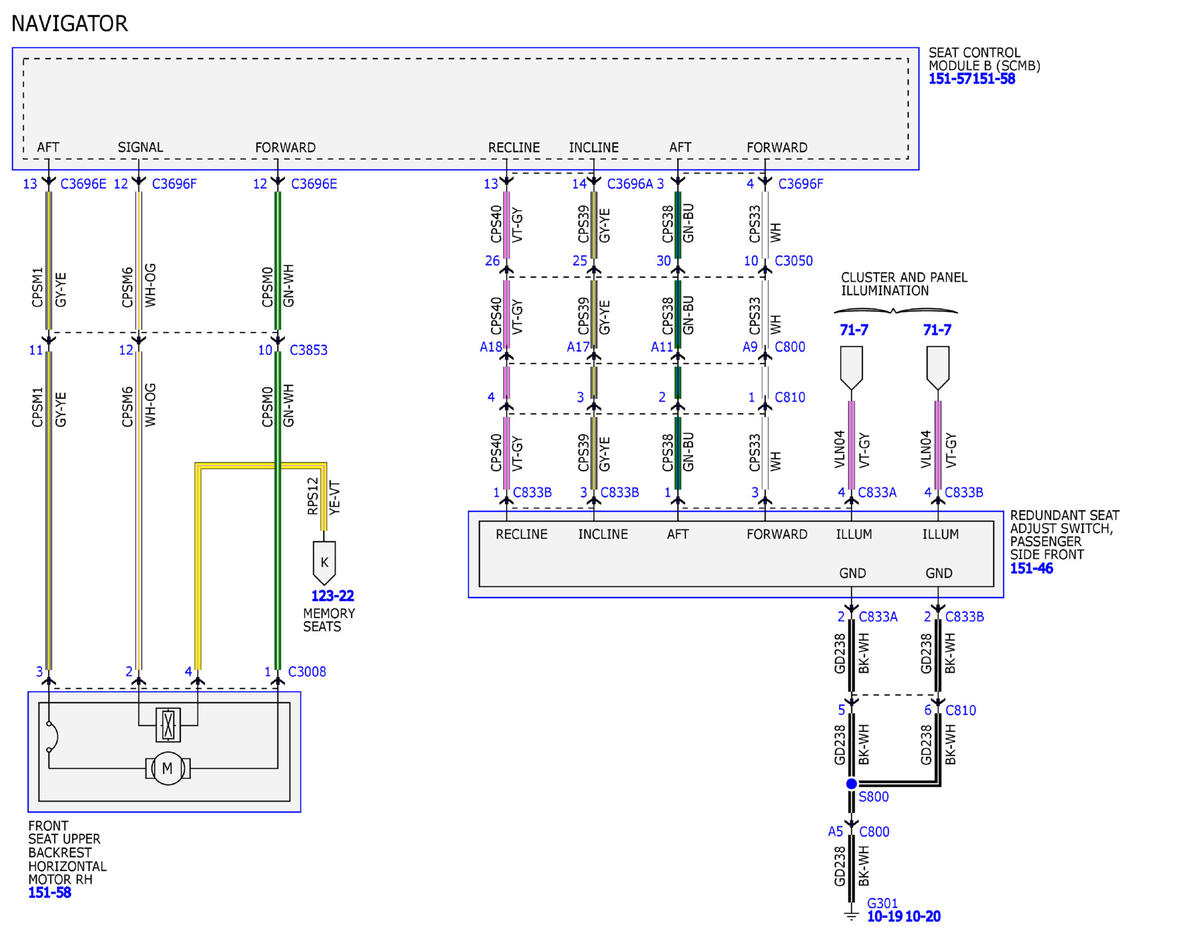Open the 123-22 Memory Seats link

(332, 597)
